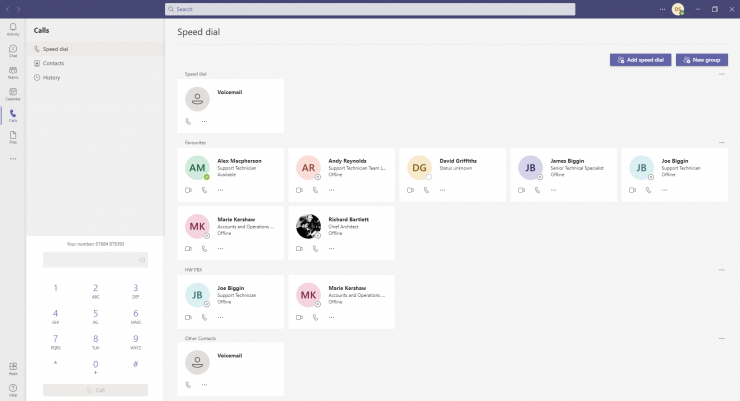
Task: Open more options for Andy Reynolds
Action: click(331, 190)
